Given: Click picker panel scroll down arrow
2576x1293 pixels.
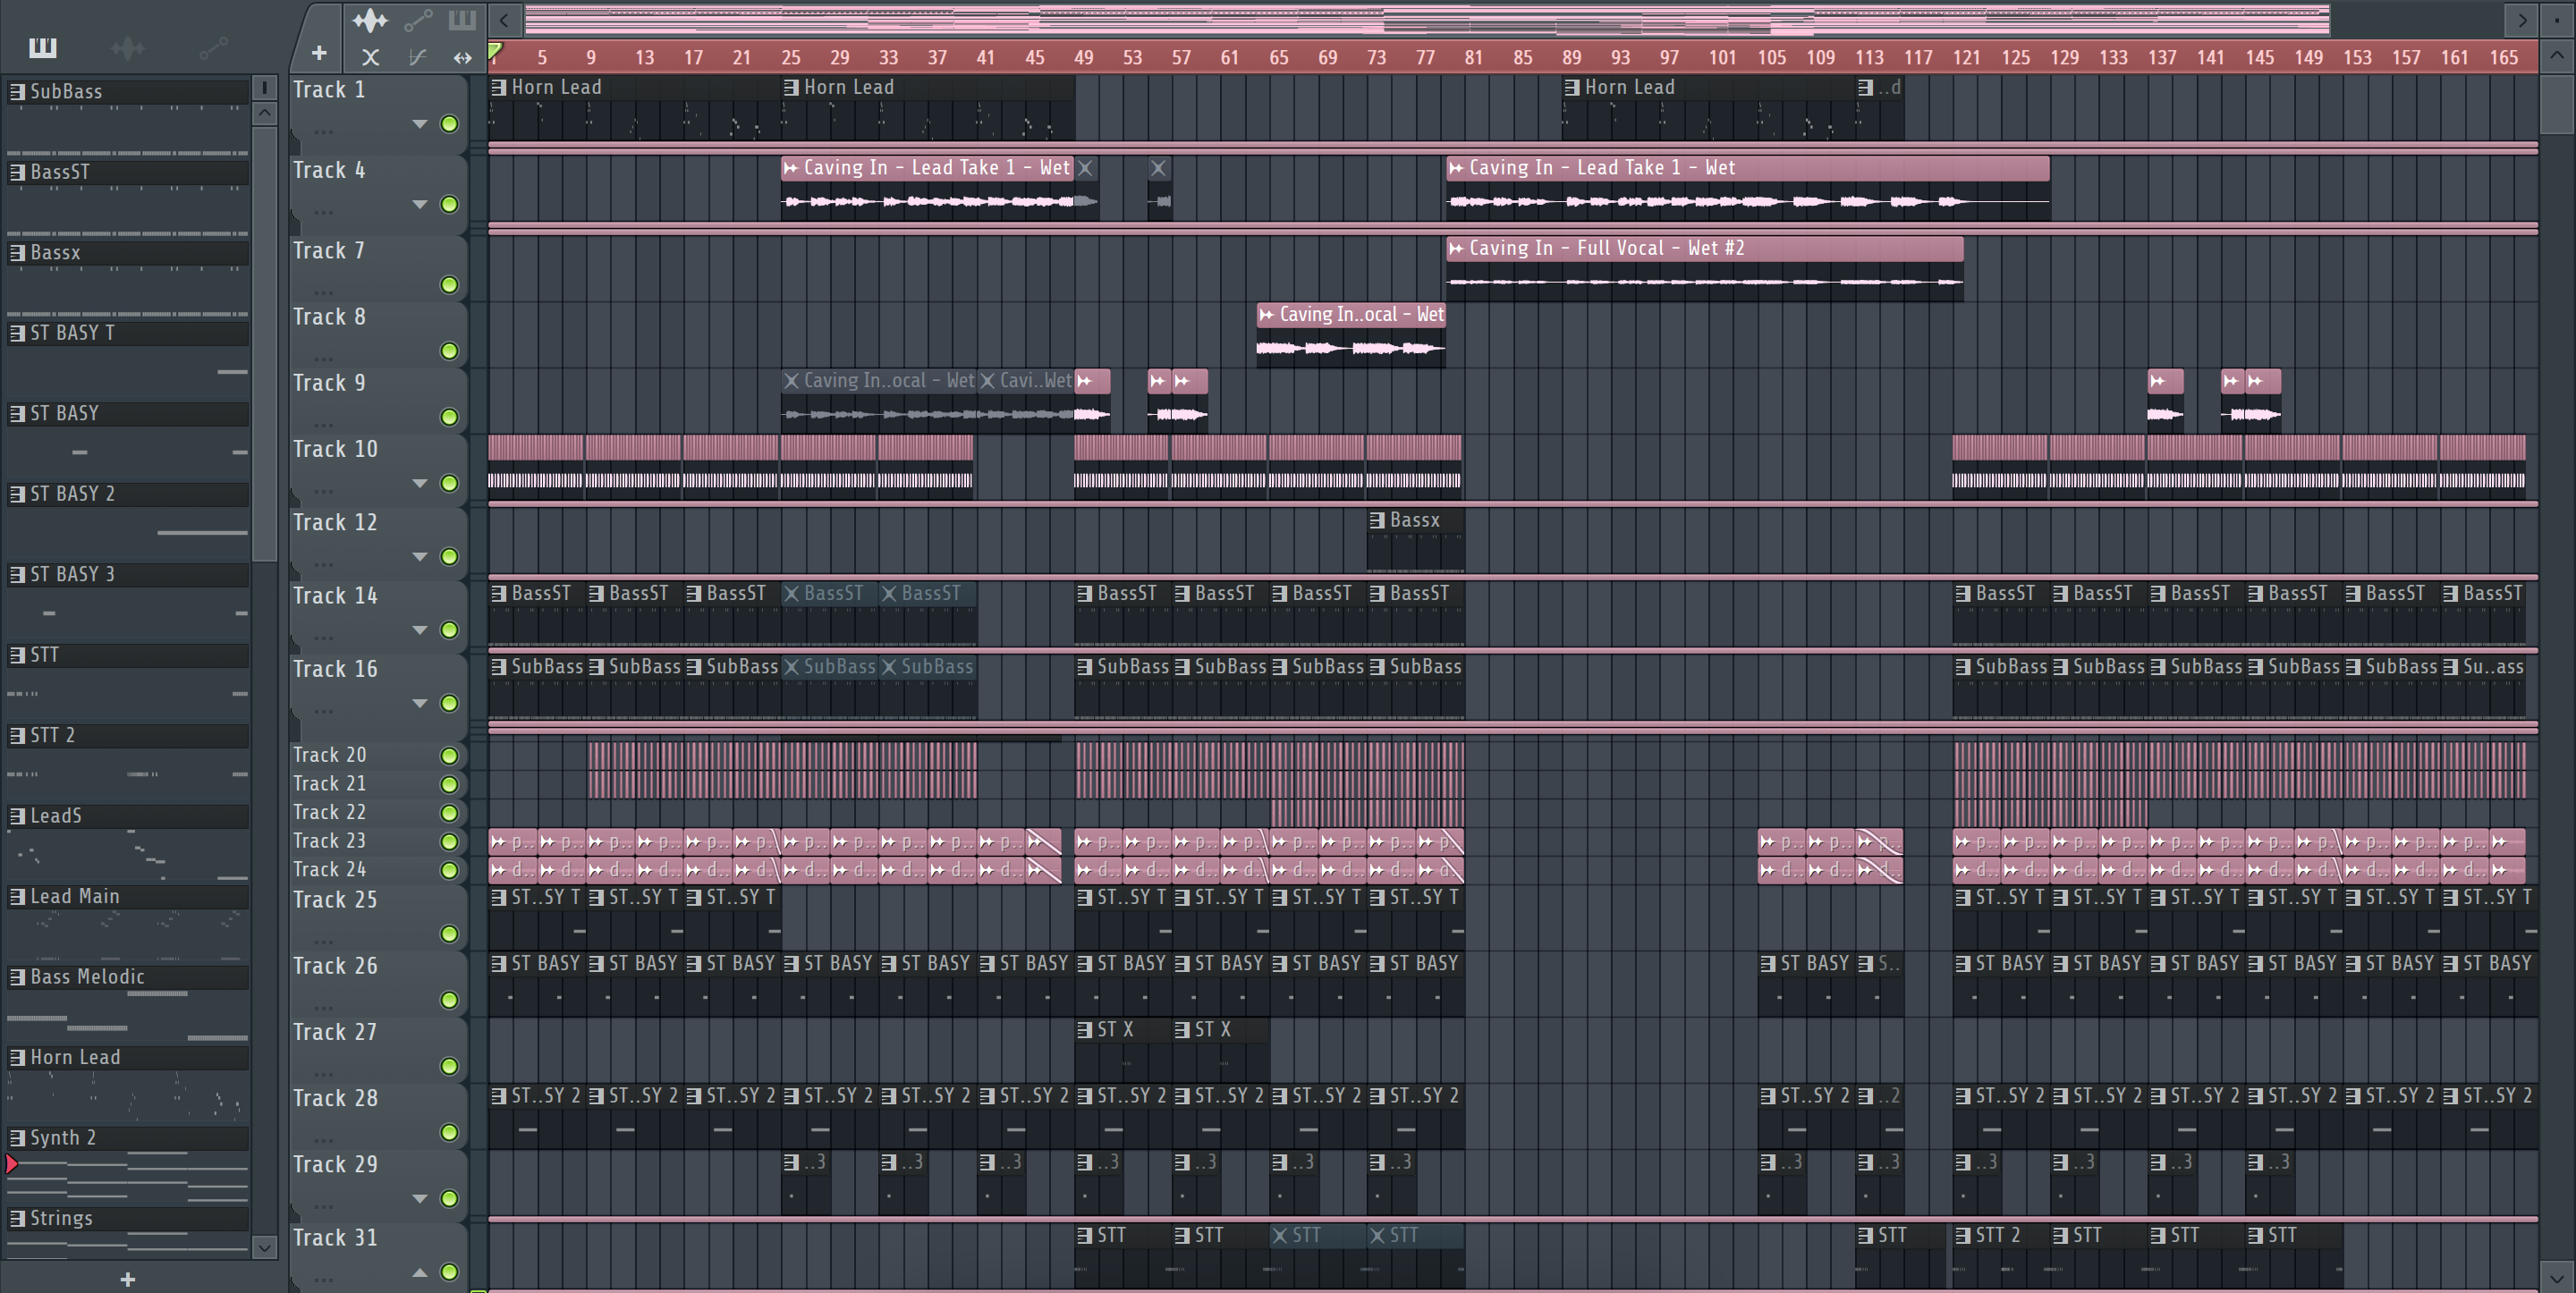Looking at the screenshot, I should click(264, 1247).
